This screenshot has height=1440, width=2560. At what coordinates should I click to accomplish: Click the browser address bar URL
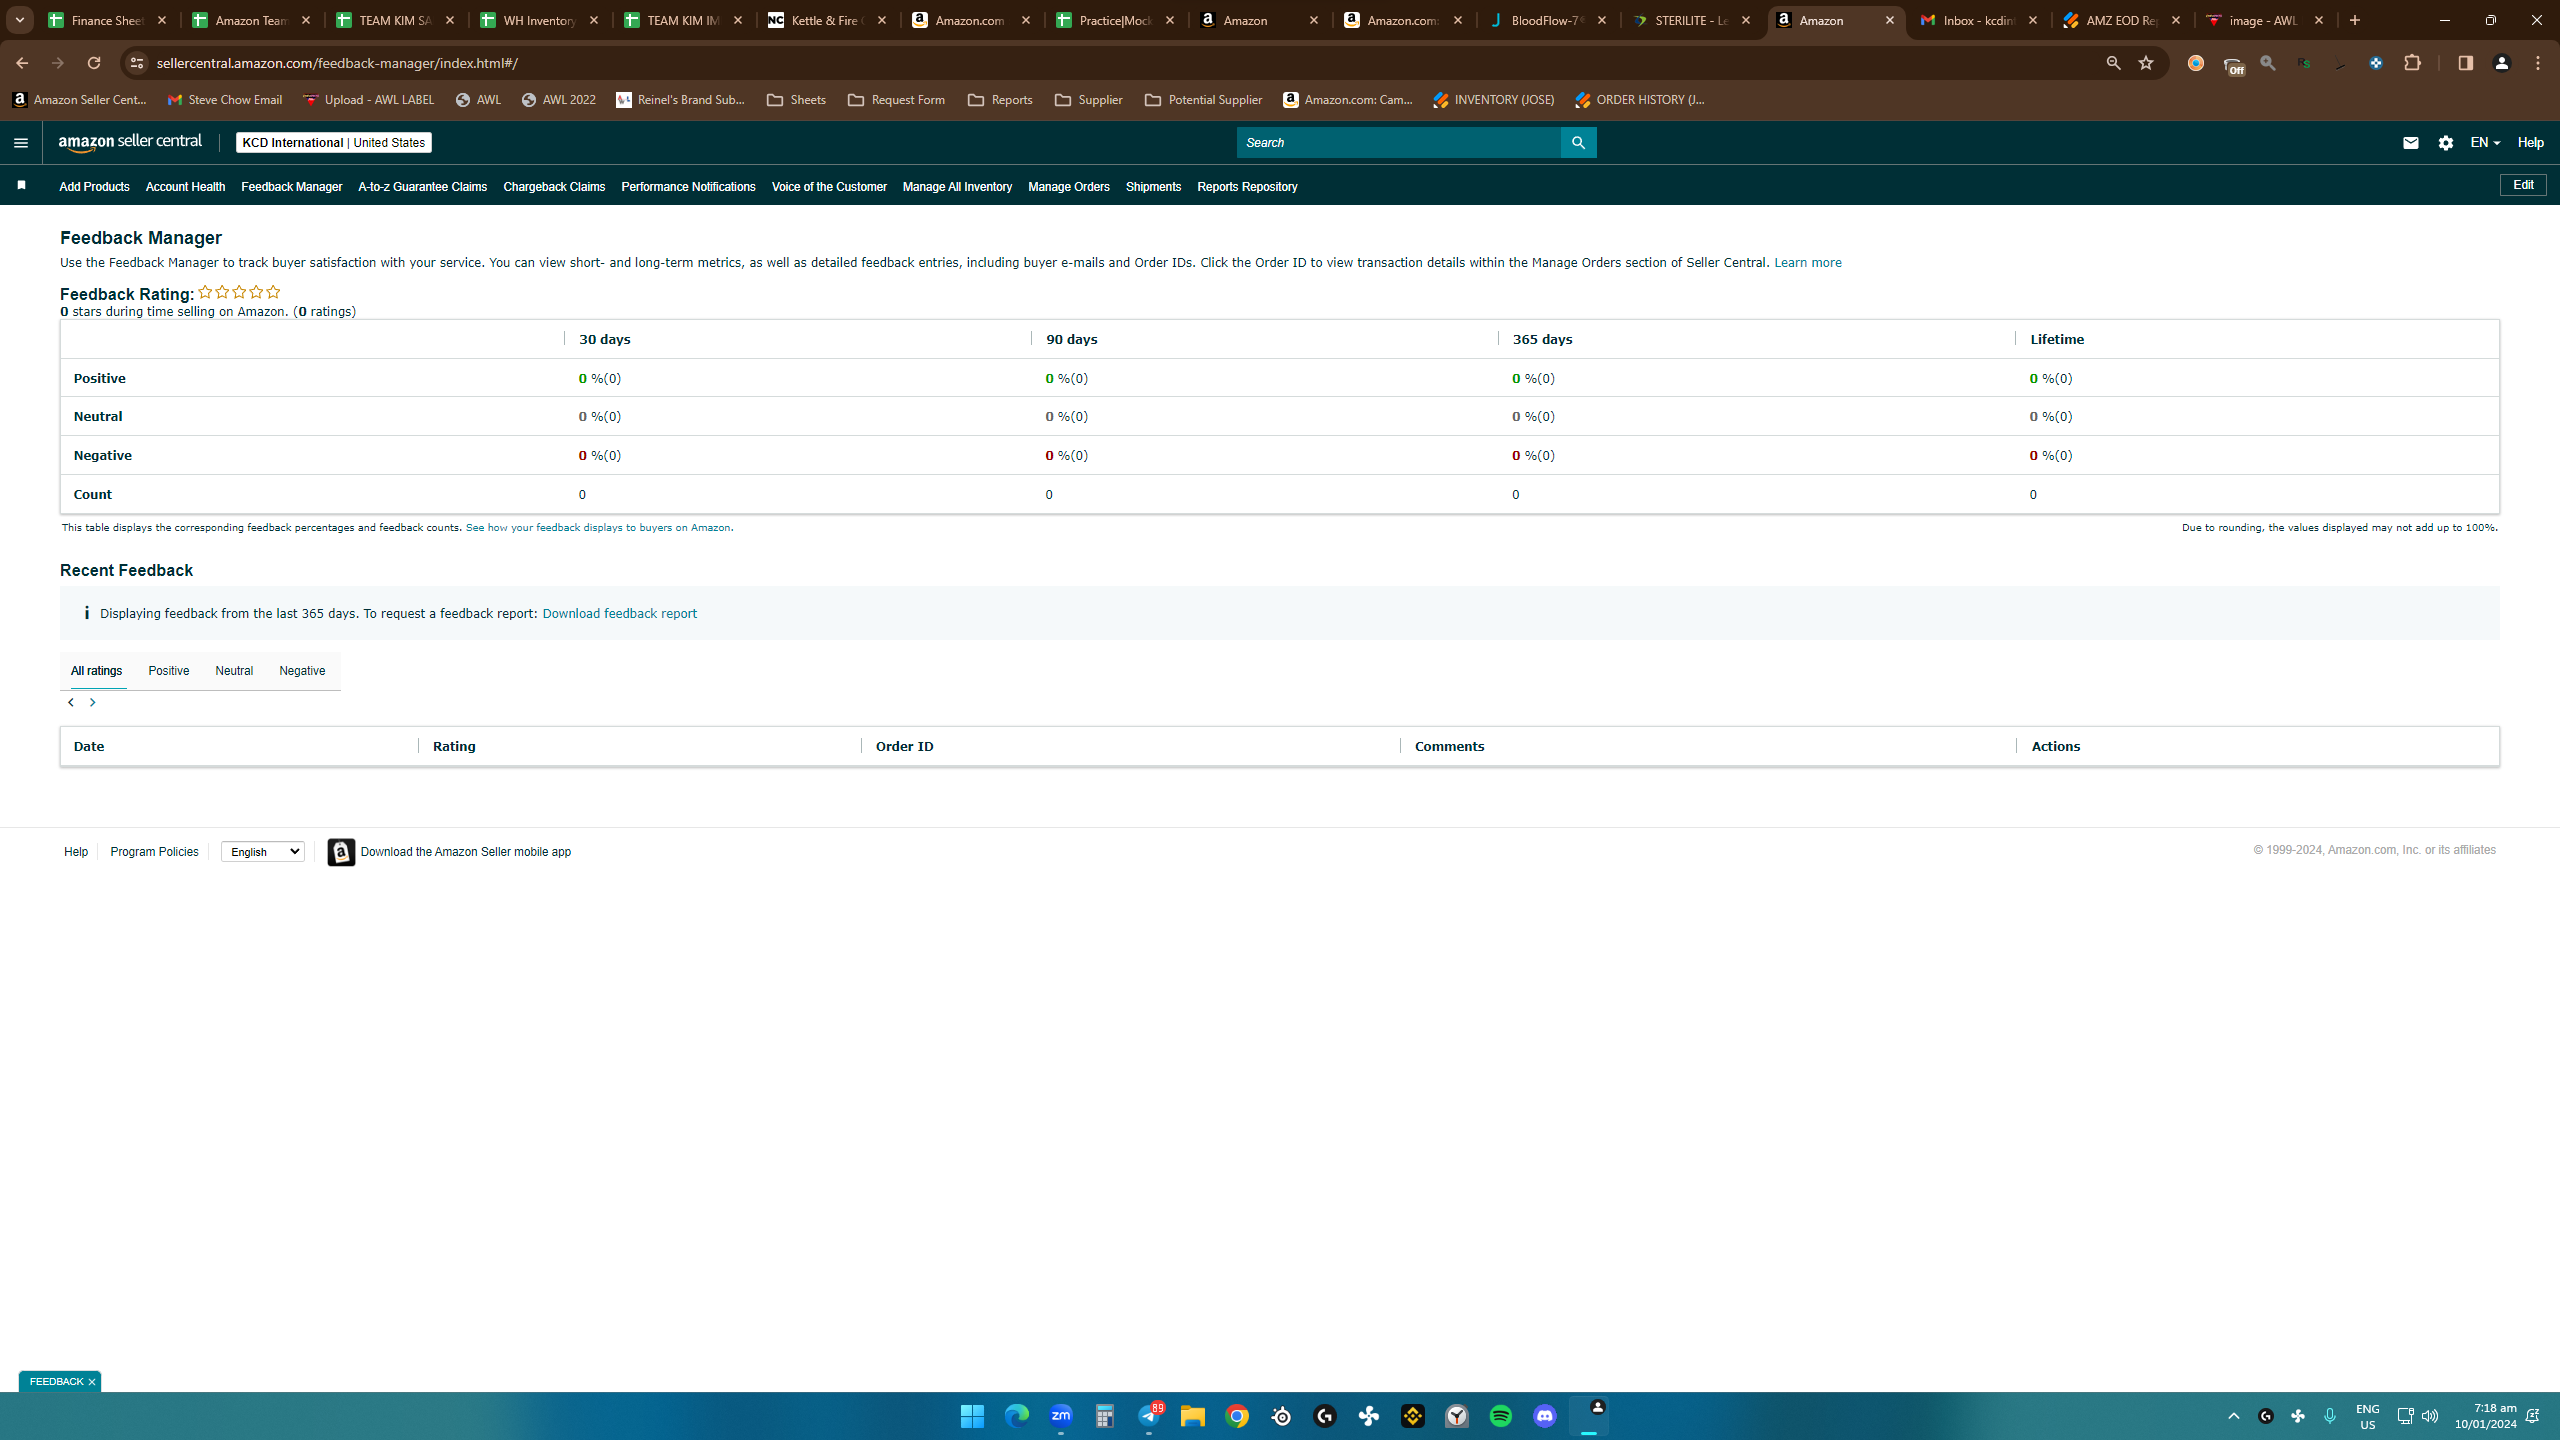tap(338, 63)
